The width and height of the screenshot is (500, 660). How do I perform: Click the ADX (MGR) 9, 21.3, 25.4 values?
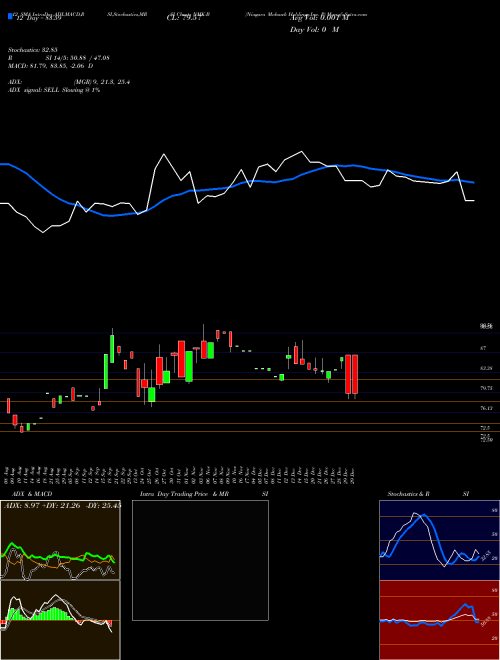pos(101,82)
